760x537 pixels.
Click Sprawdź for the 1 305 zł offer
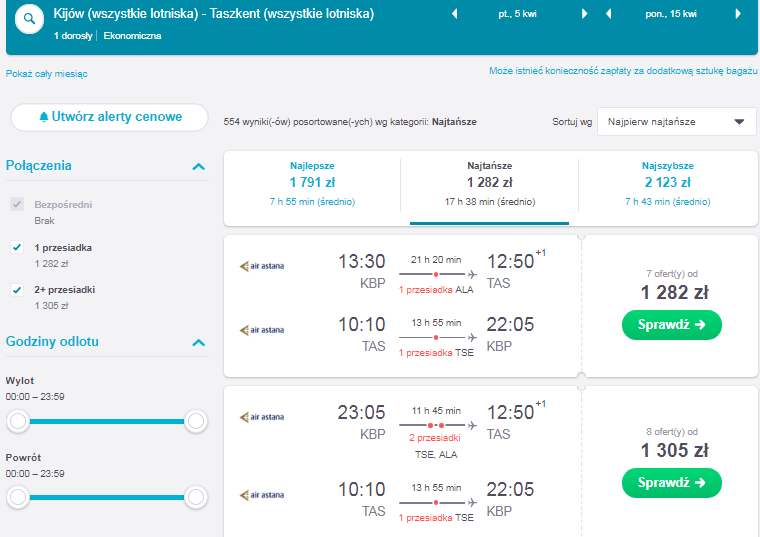click(671, 483)
